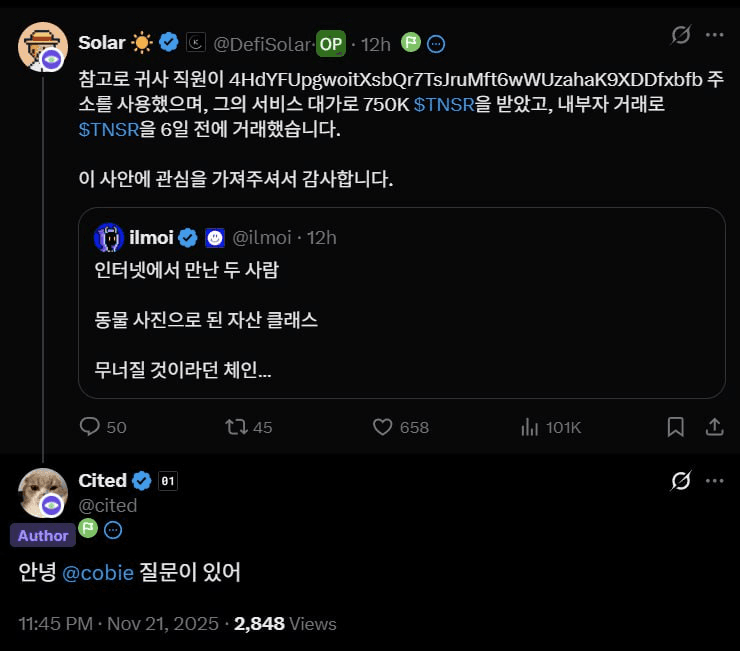Click the share icon on Solar's tweet
The height and width of the screenshot is (651, 740).
tap(715, 427)
